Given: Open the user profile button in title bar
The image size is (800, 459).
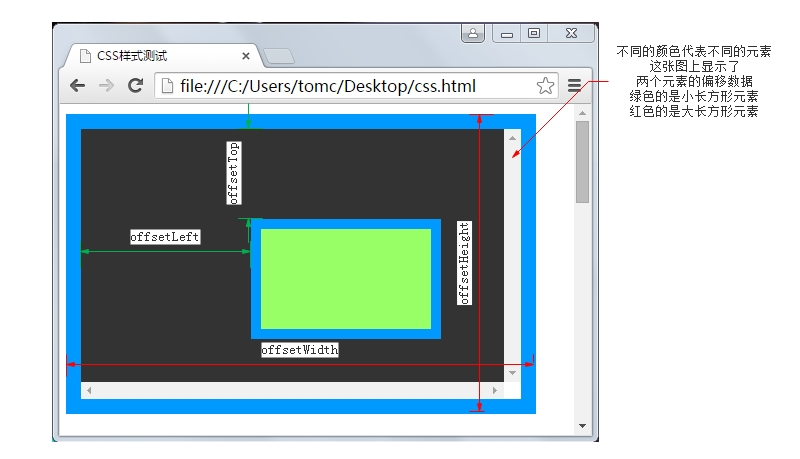Looking at the screenshot, I should pos(473,34).
